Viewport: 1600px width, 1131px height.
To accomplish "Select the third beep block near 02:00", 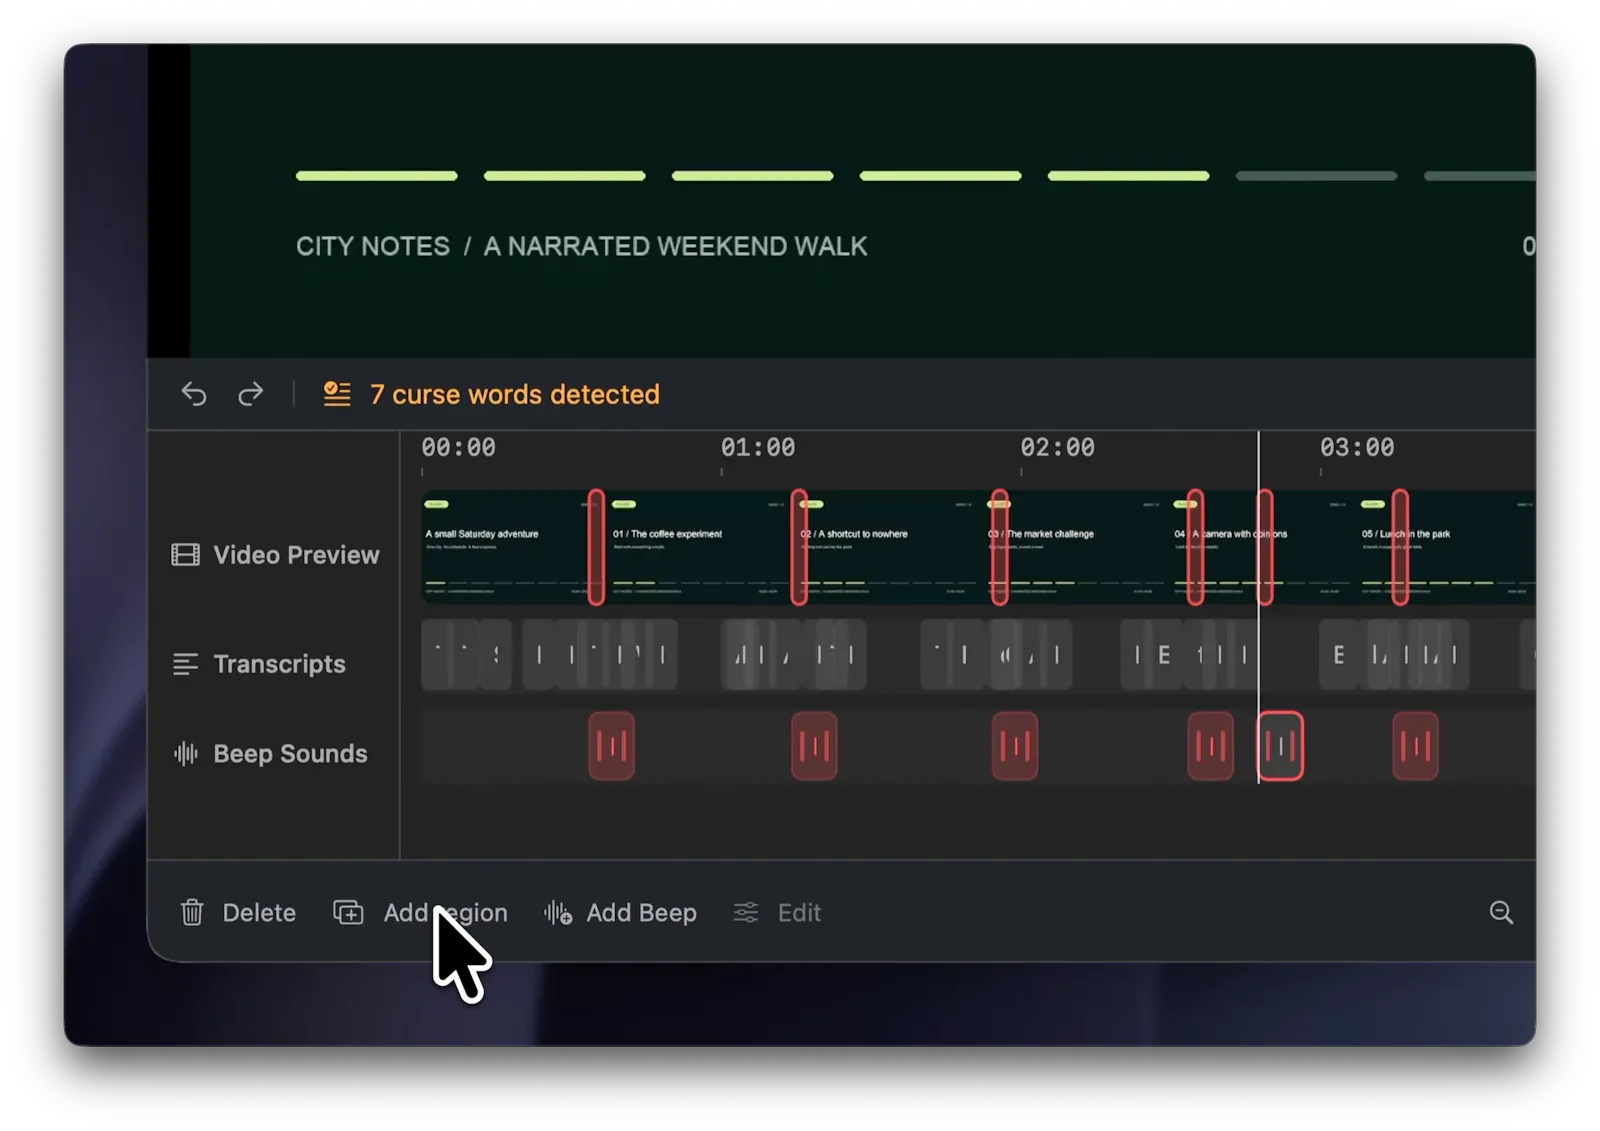I will 1014,746.
